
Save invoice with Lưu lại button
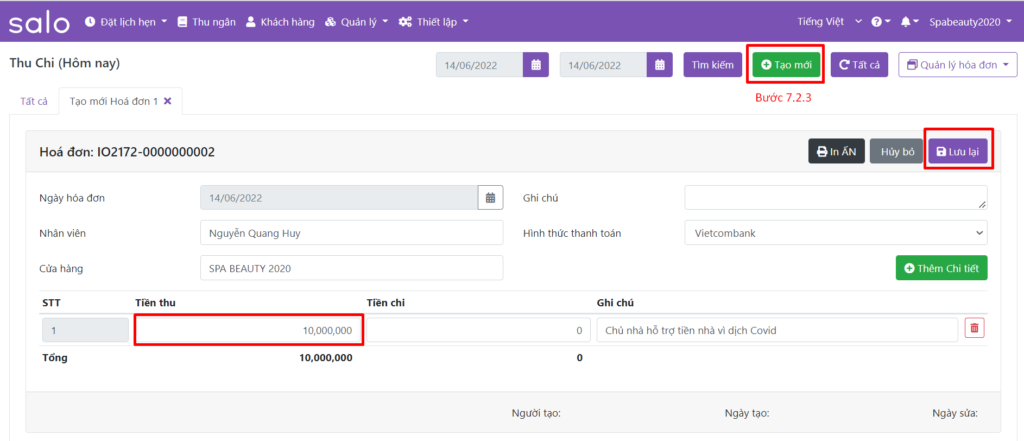(957, 151)
